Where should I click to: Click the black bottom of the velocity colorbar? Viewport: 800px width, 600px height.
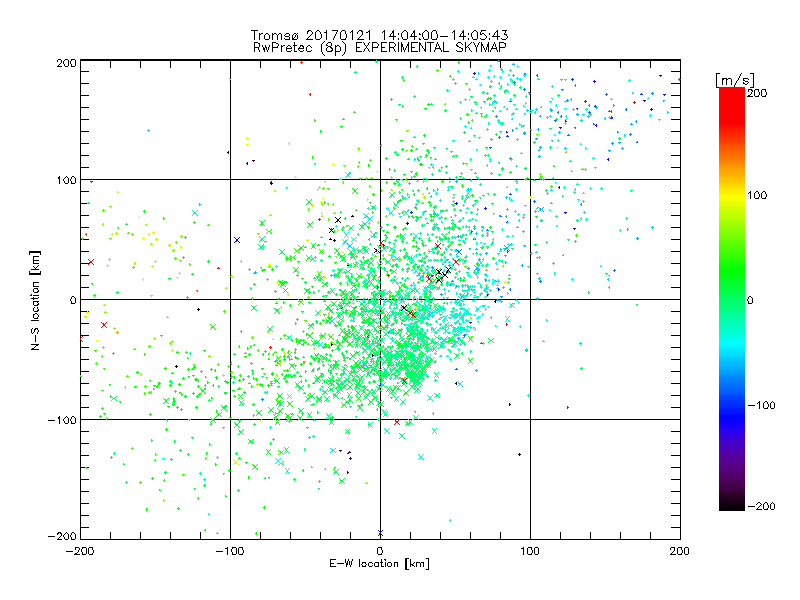732,504
